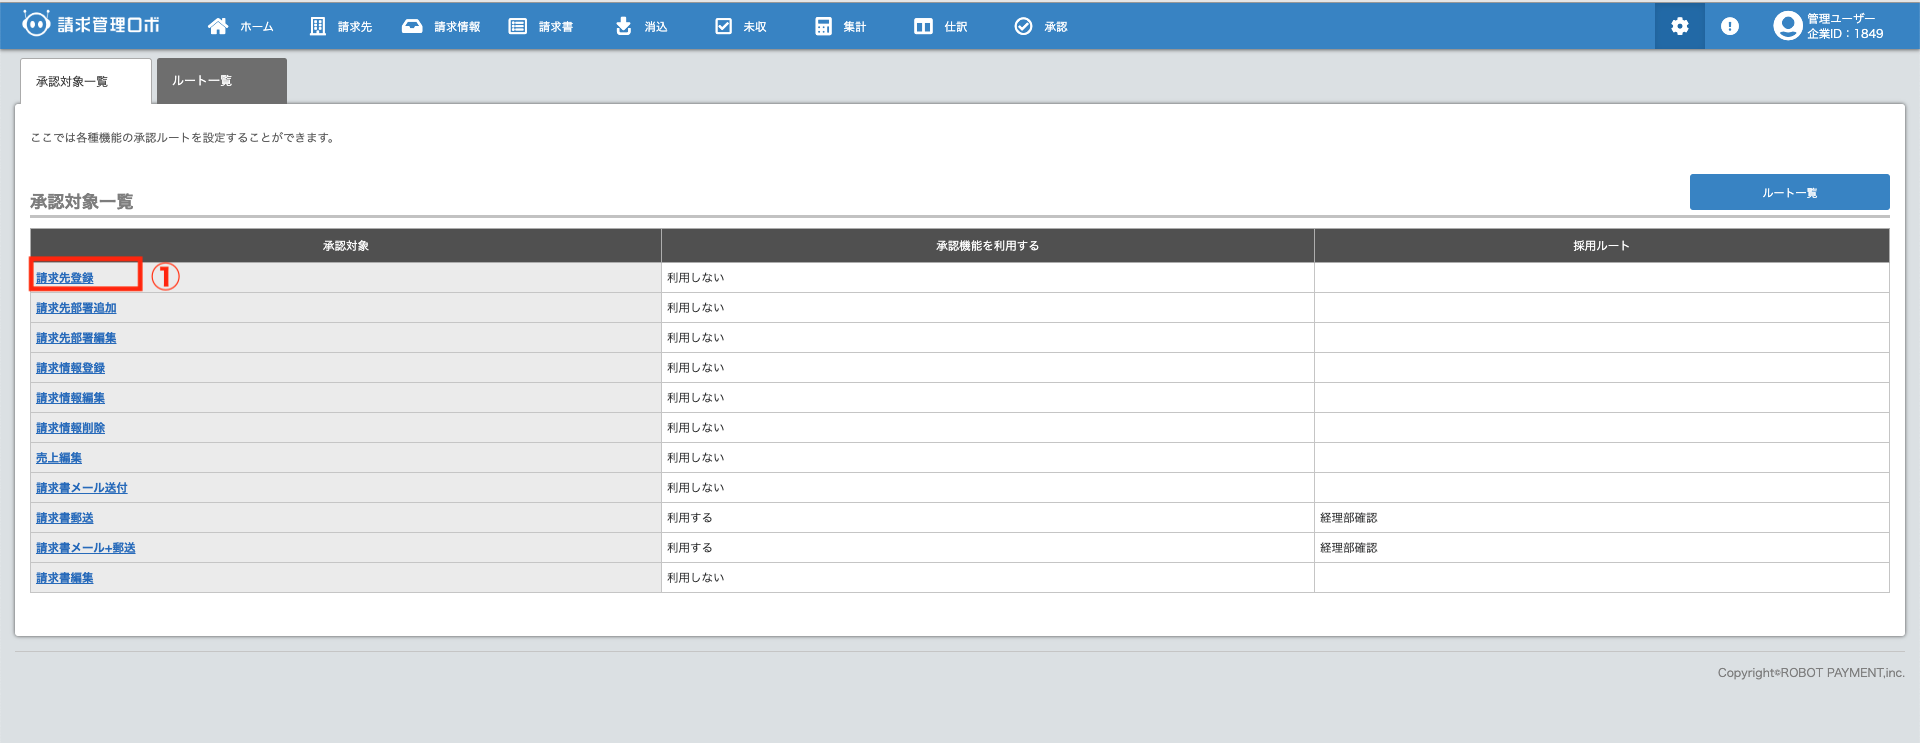1920x743 pixels.
Task: Click the 消込 download arrow icon
Action: point(623,27)
